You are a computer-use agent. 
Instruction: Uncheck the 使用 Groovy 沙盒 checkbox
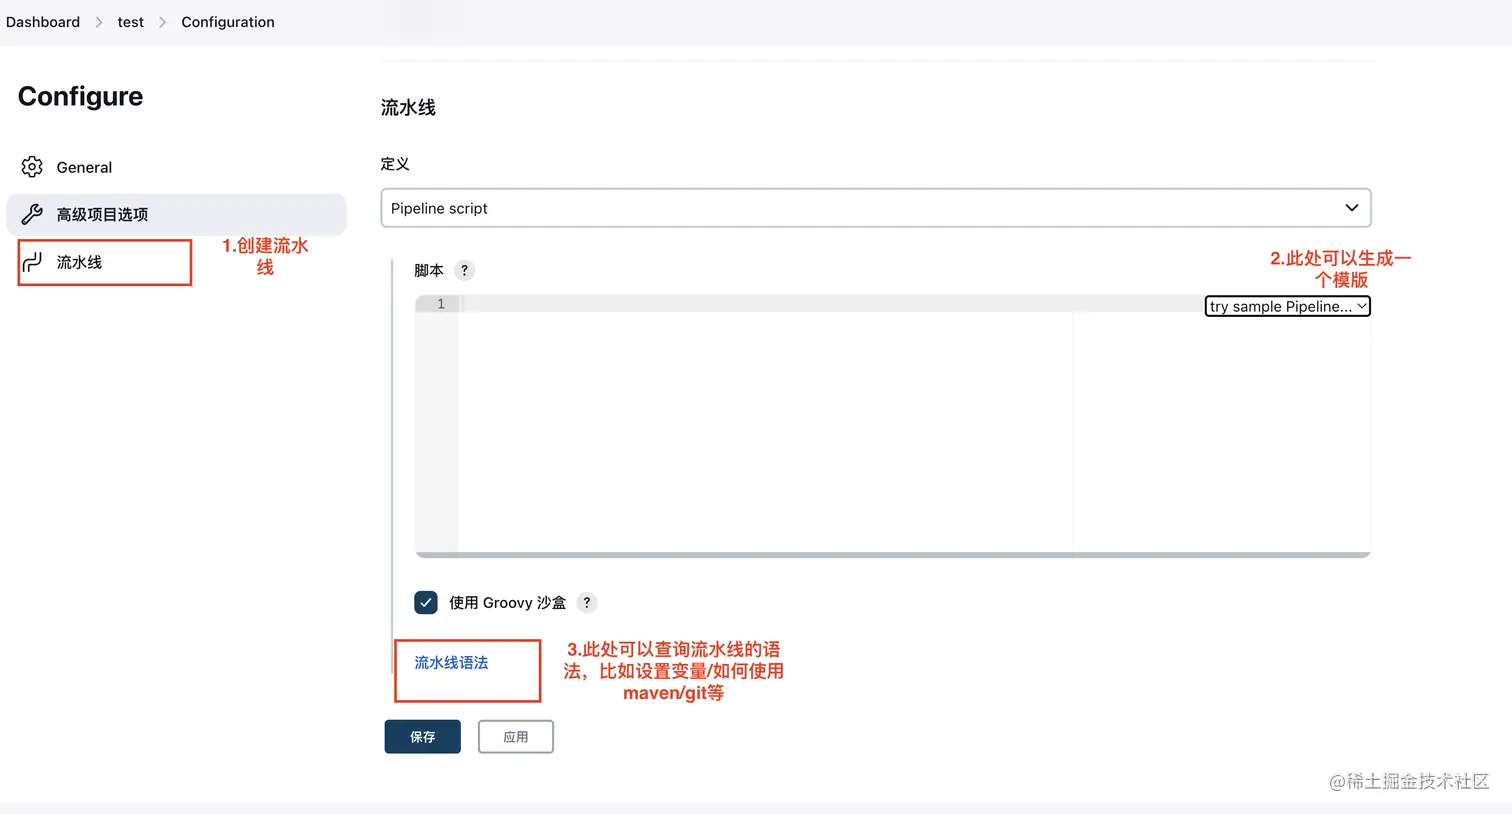click(426, 602)
